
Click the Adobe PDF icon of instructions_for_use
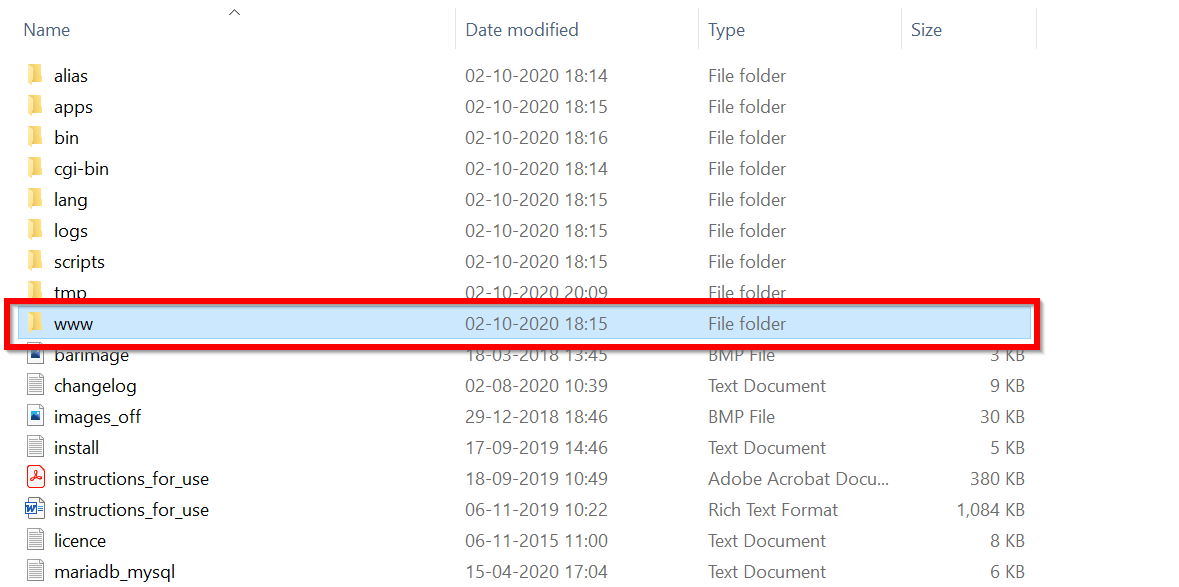pyautogui.click(x=35, y=478)
